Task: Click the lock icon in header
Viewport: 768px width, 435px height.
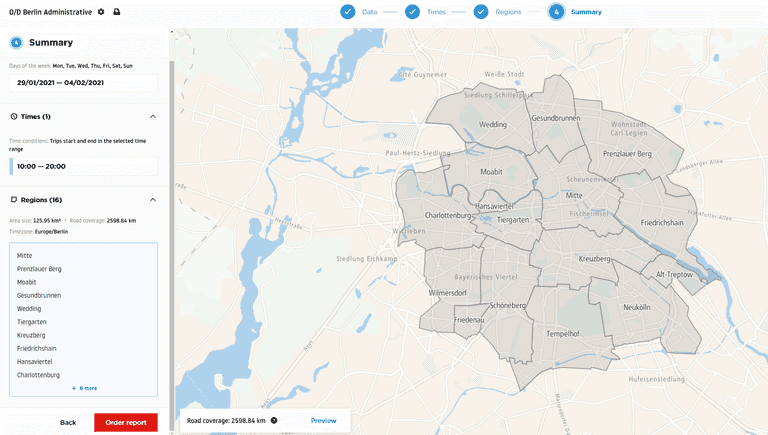Action: click(117, 12)
